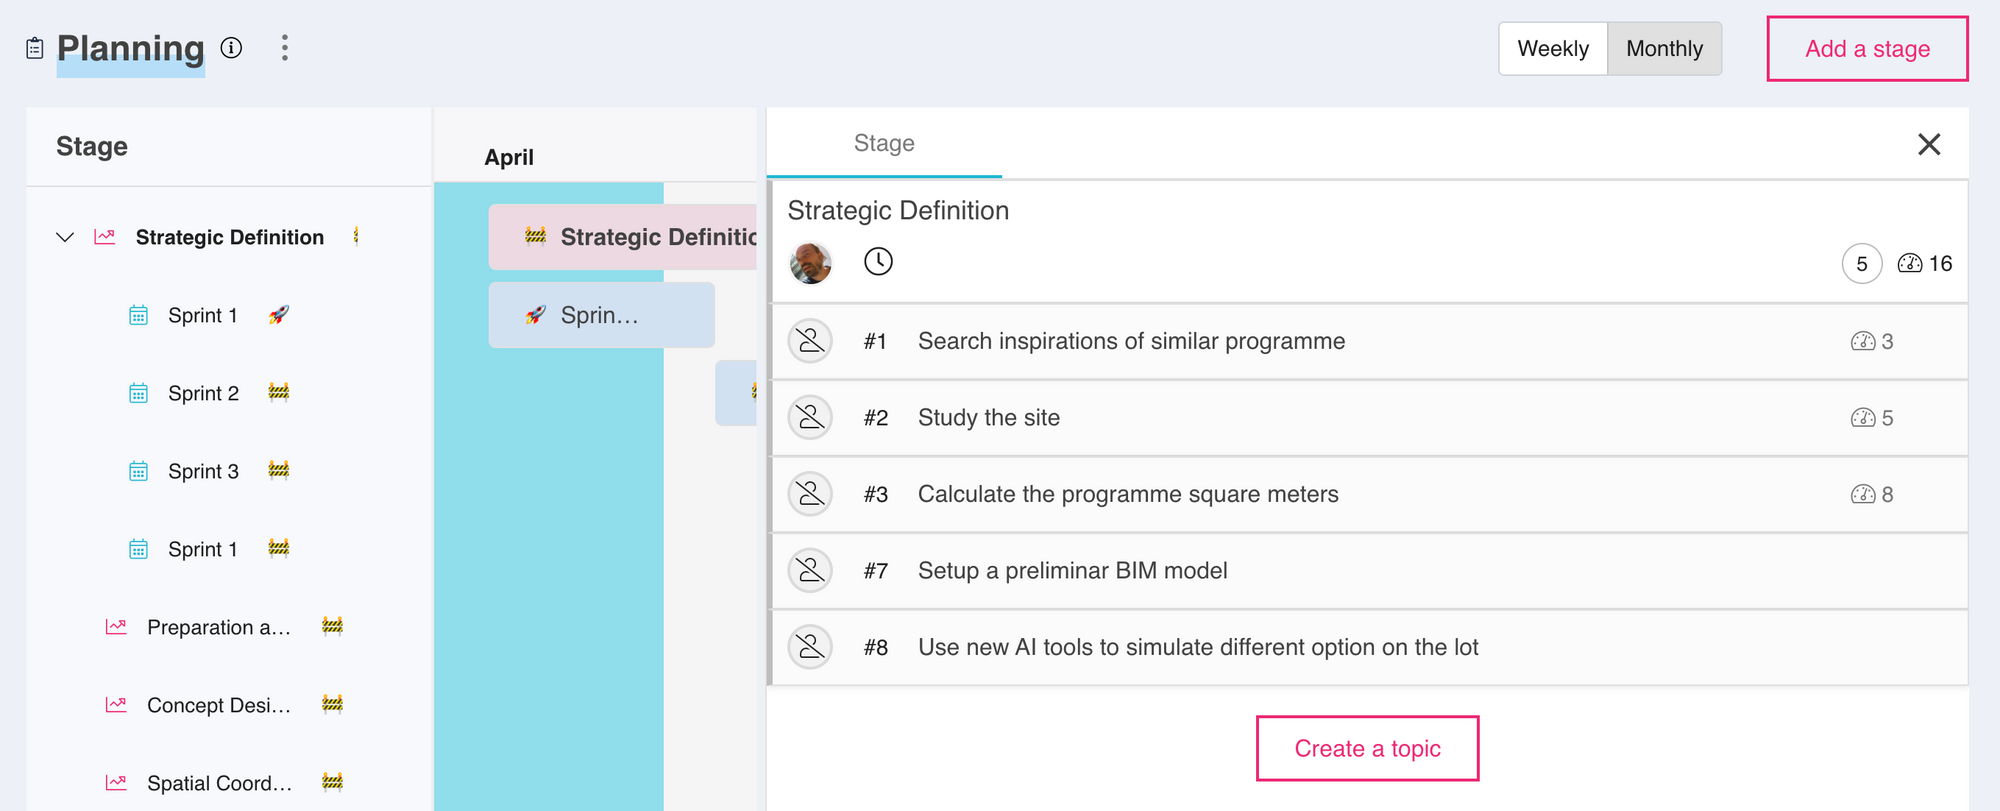Viewport: 2000px width, 811px height.
Task: Click the construction barrier icon beside Sprint 3
Action: pyautogui.click(x=279, y=470)
